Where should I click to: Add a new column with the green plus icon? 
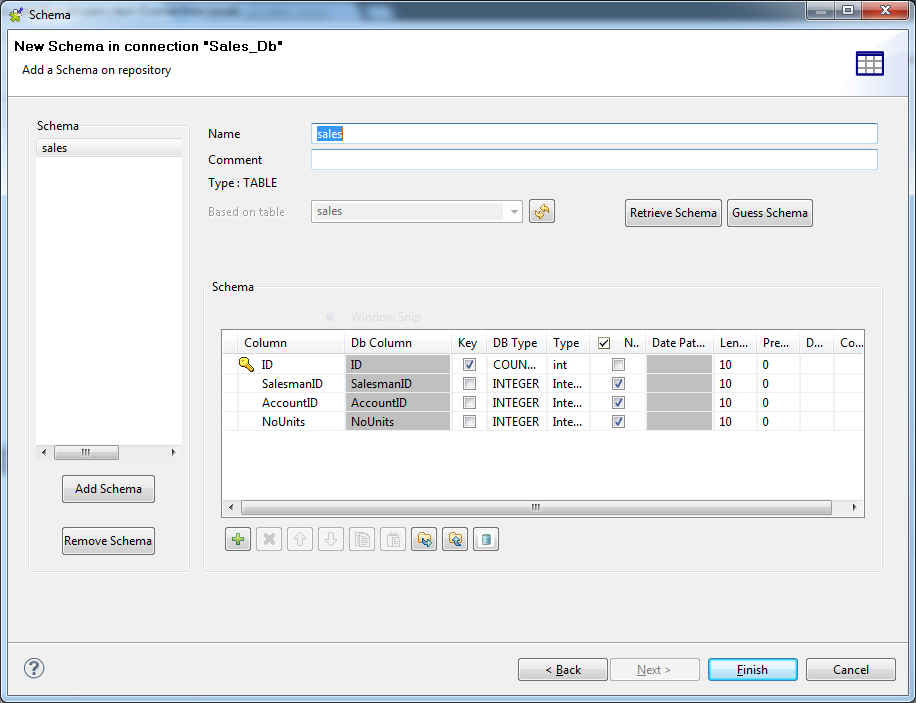[x=238, y=539]
